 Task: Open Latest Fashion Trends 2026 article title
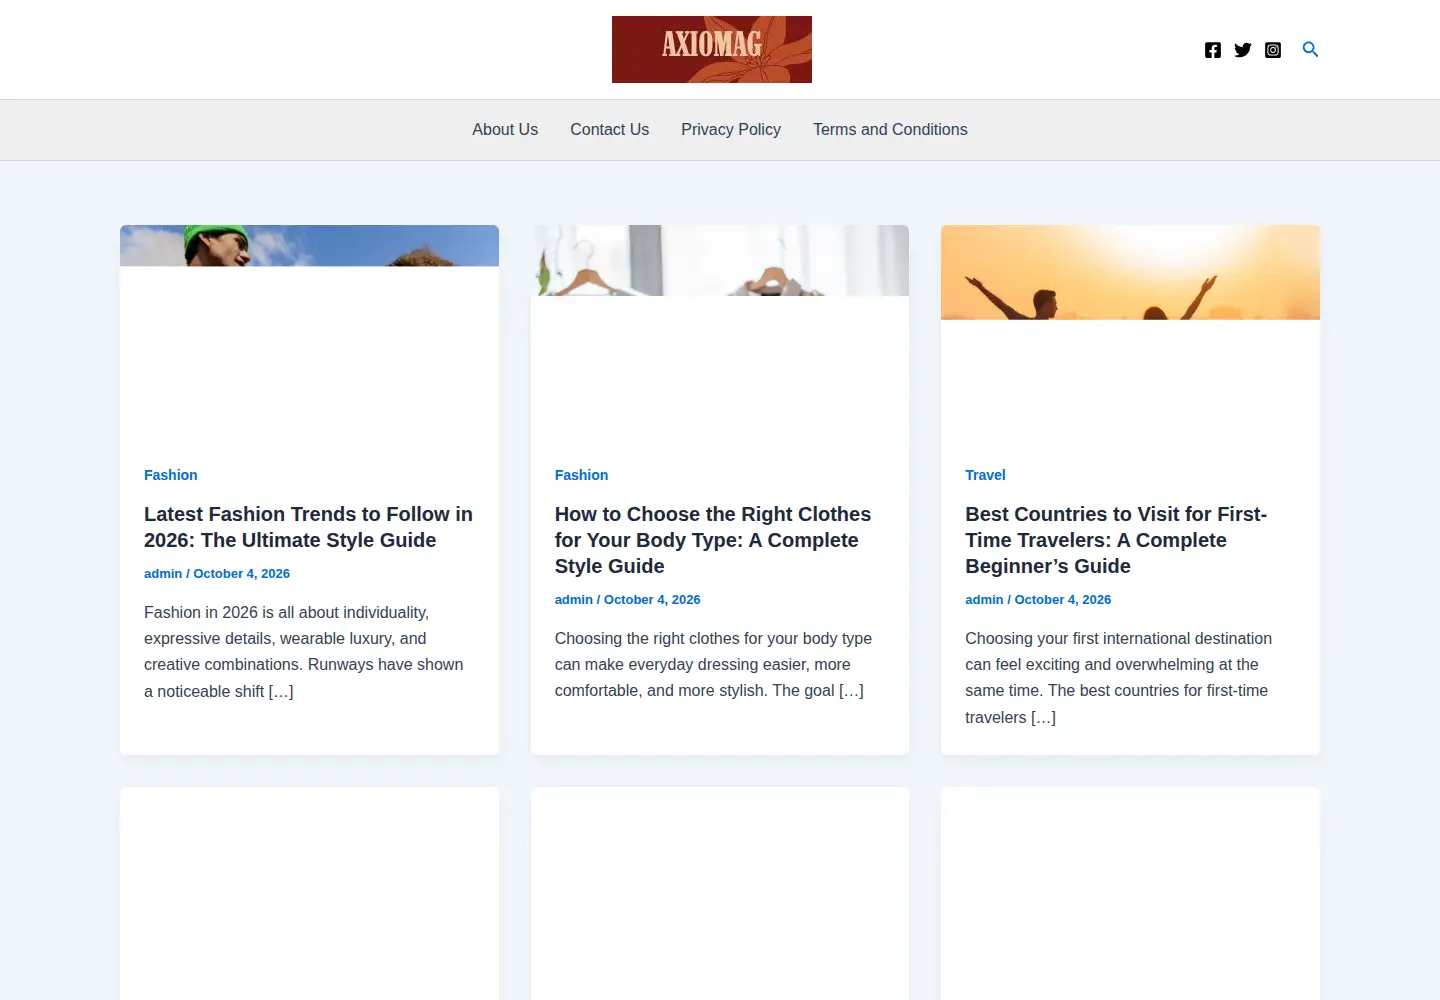coord(308,527)
